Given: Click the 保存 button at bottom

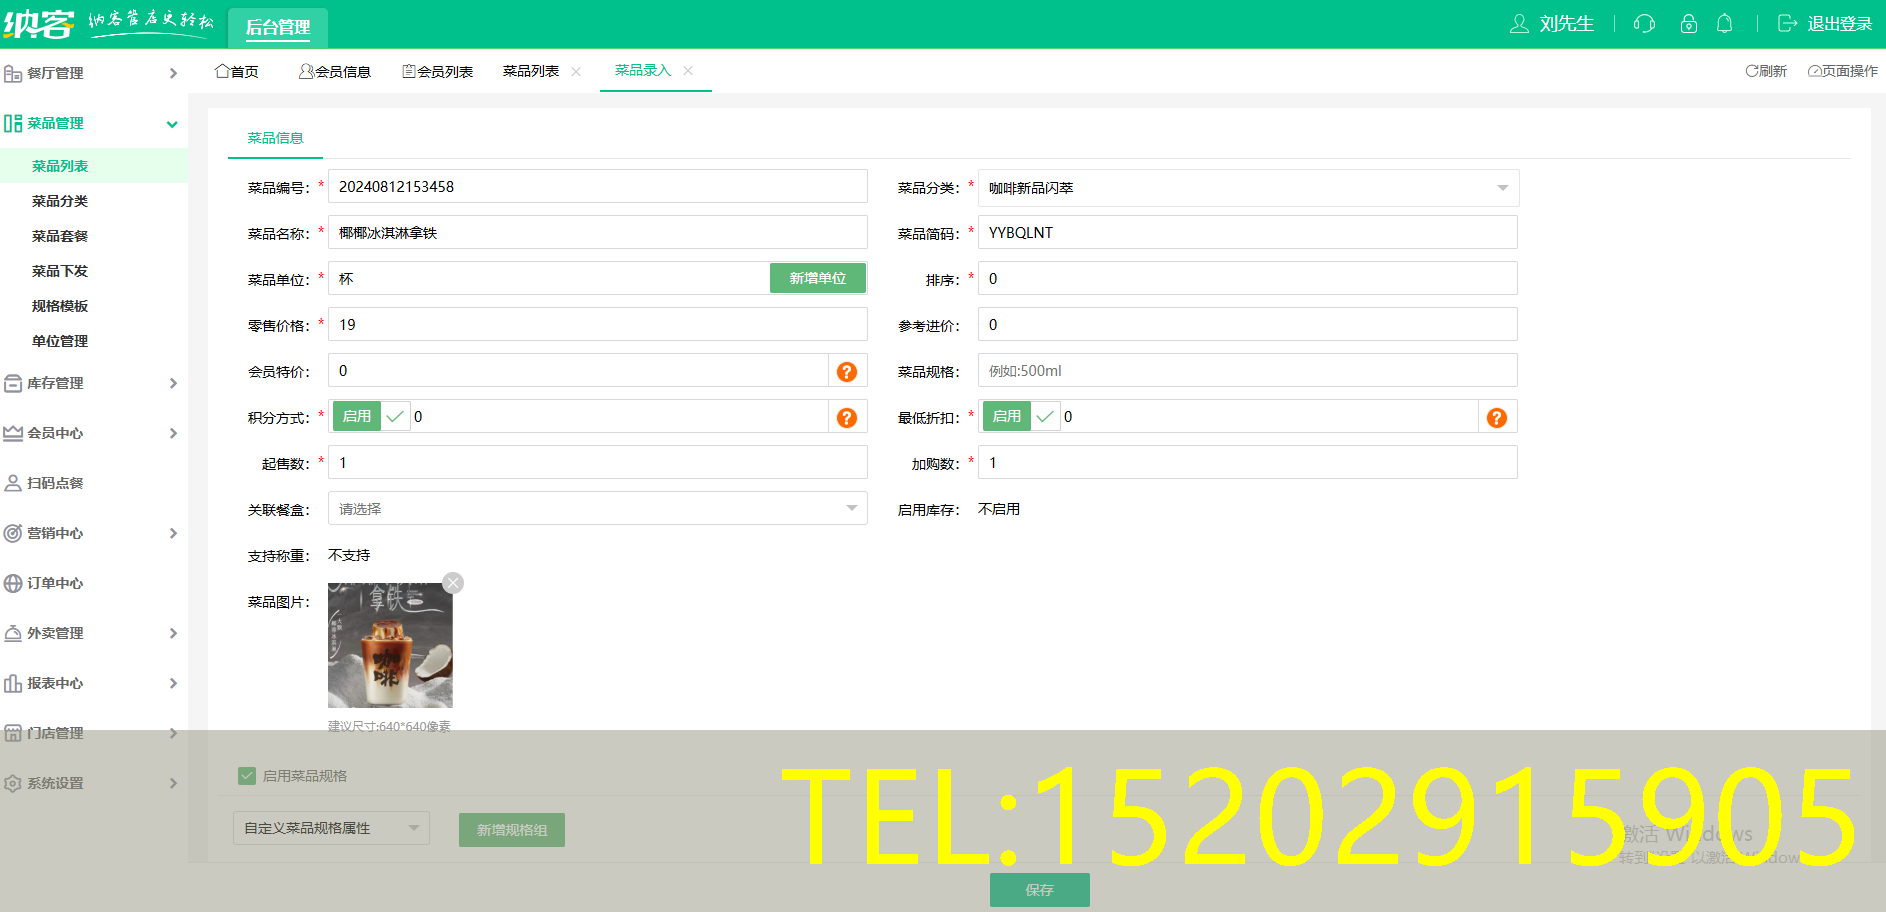Looking at the screenshot, I should tap(1039, 889).
